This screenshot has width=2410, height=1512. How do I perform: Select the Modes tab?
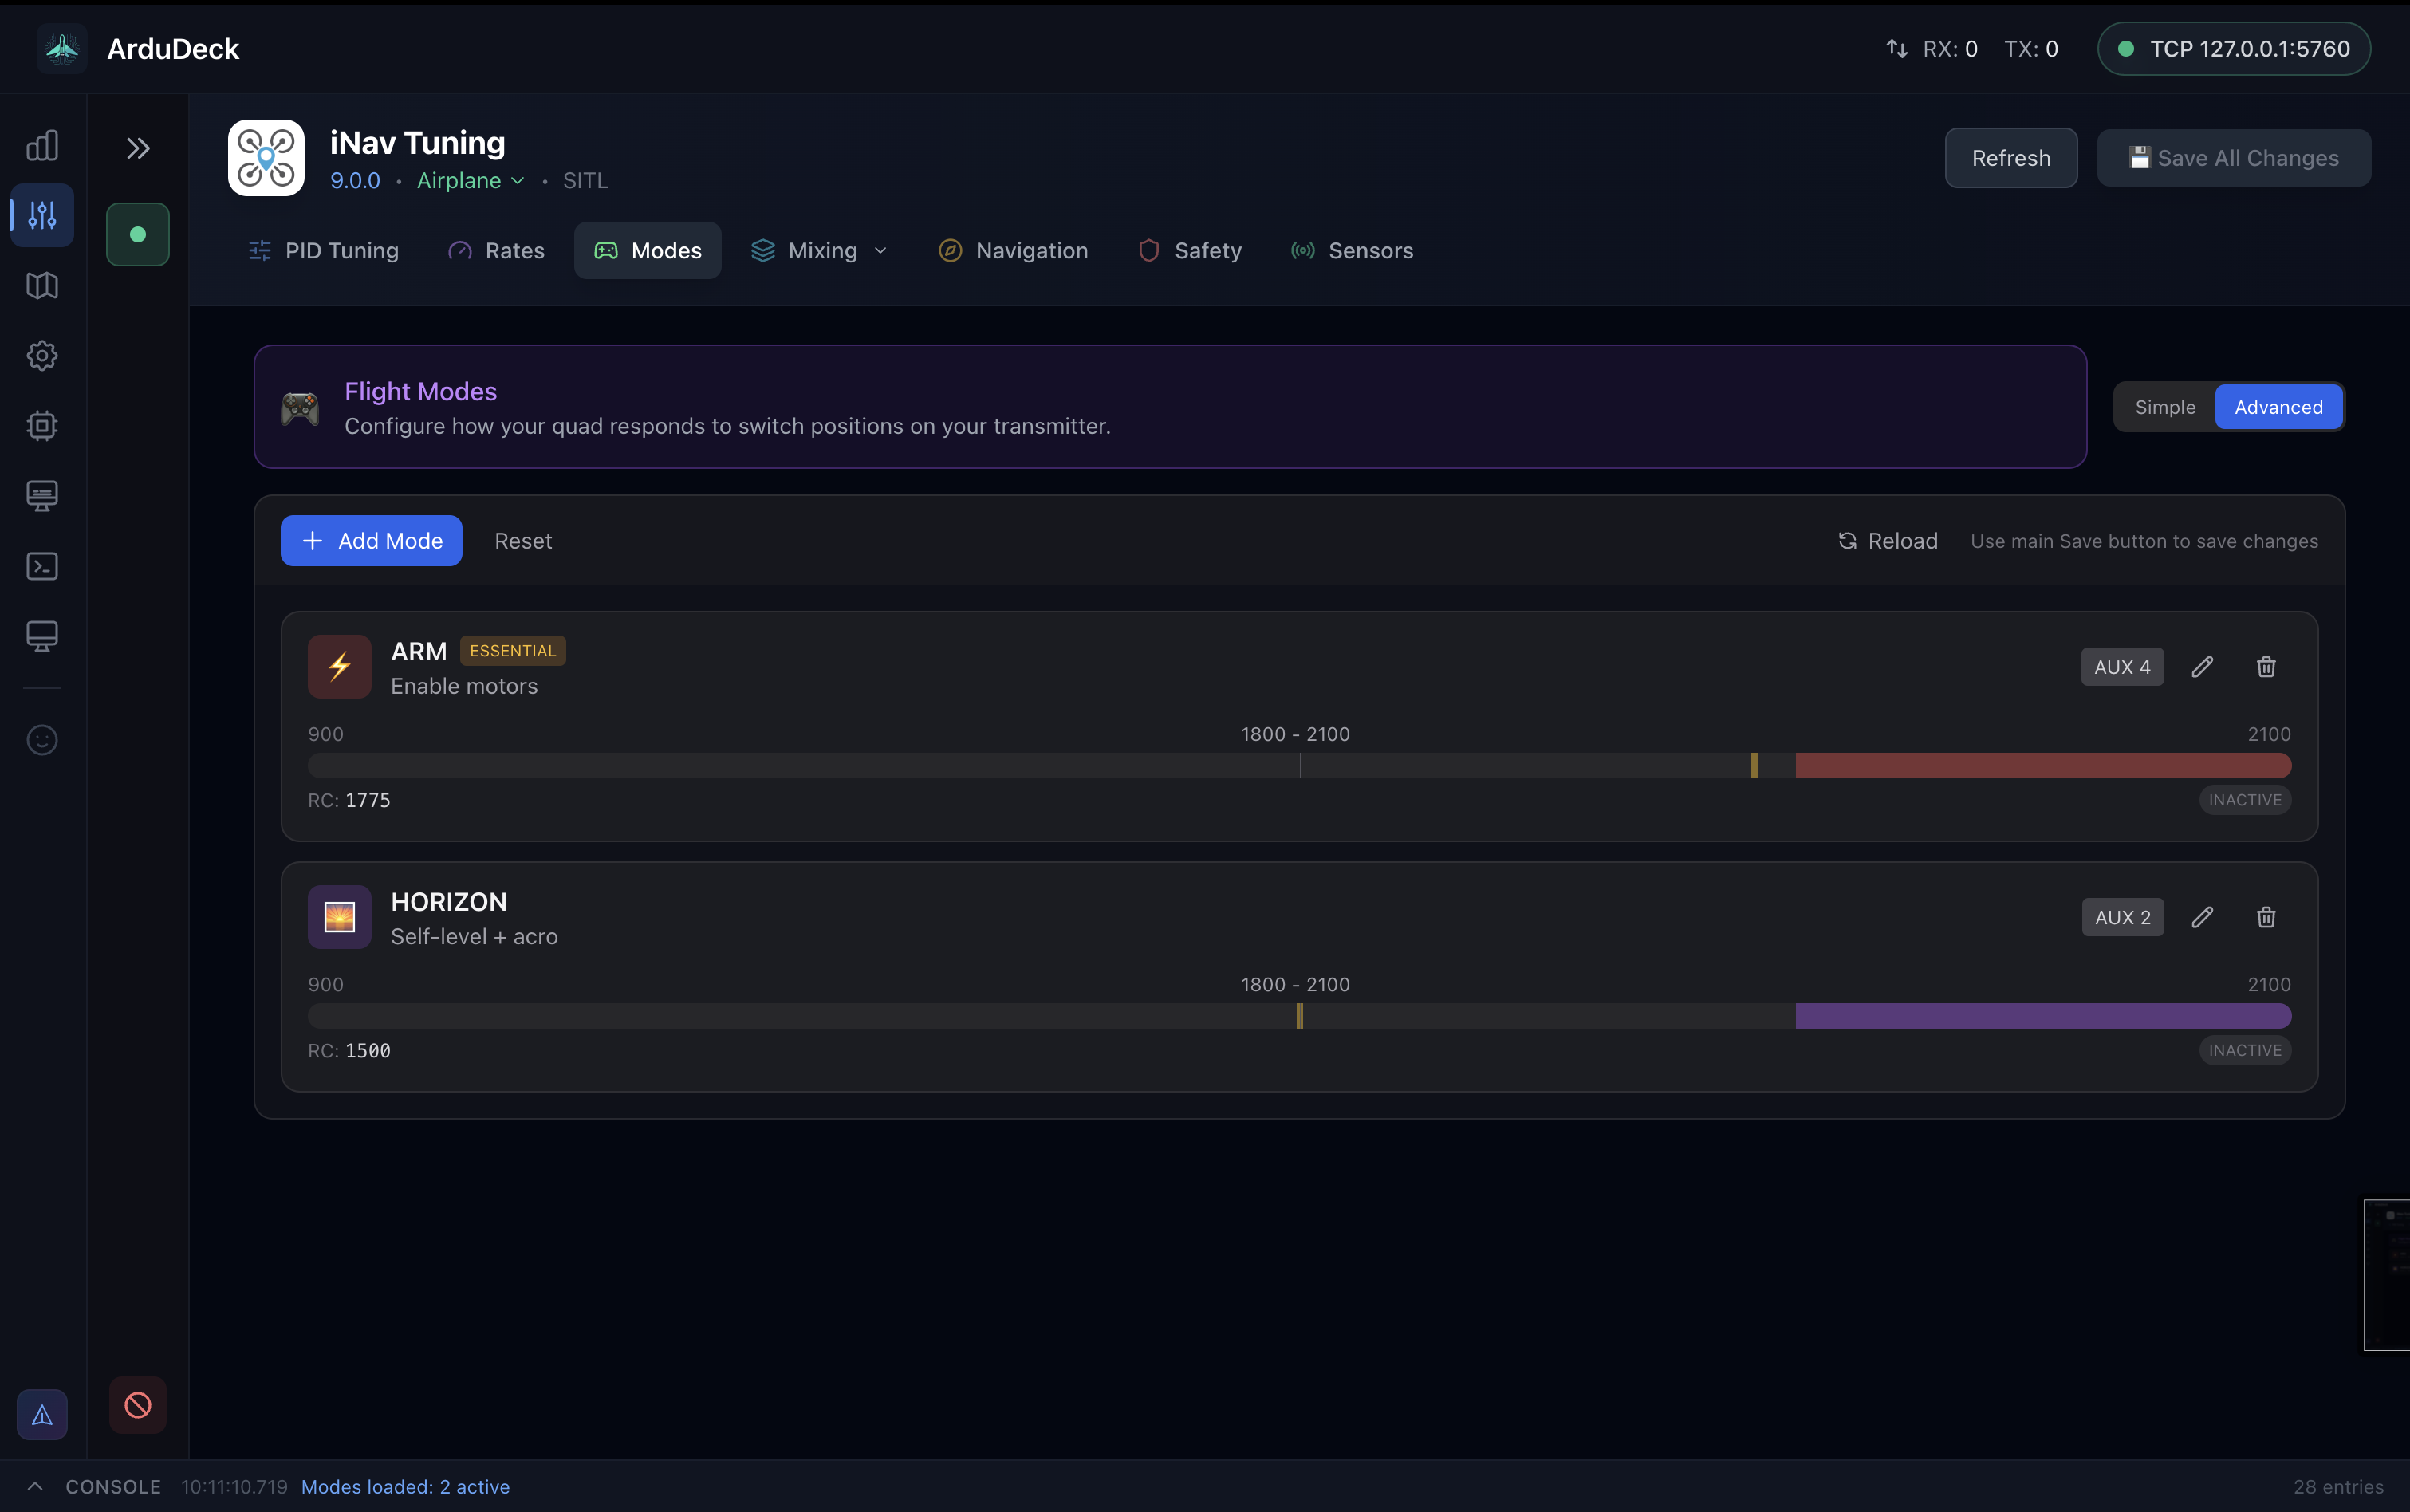(648, 250)
